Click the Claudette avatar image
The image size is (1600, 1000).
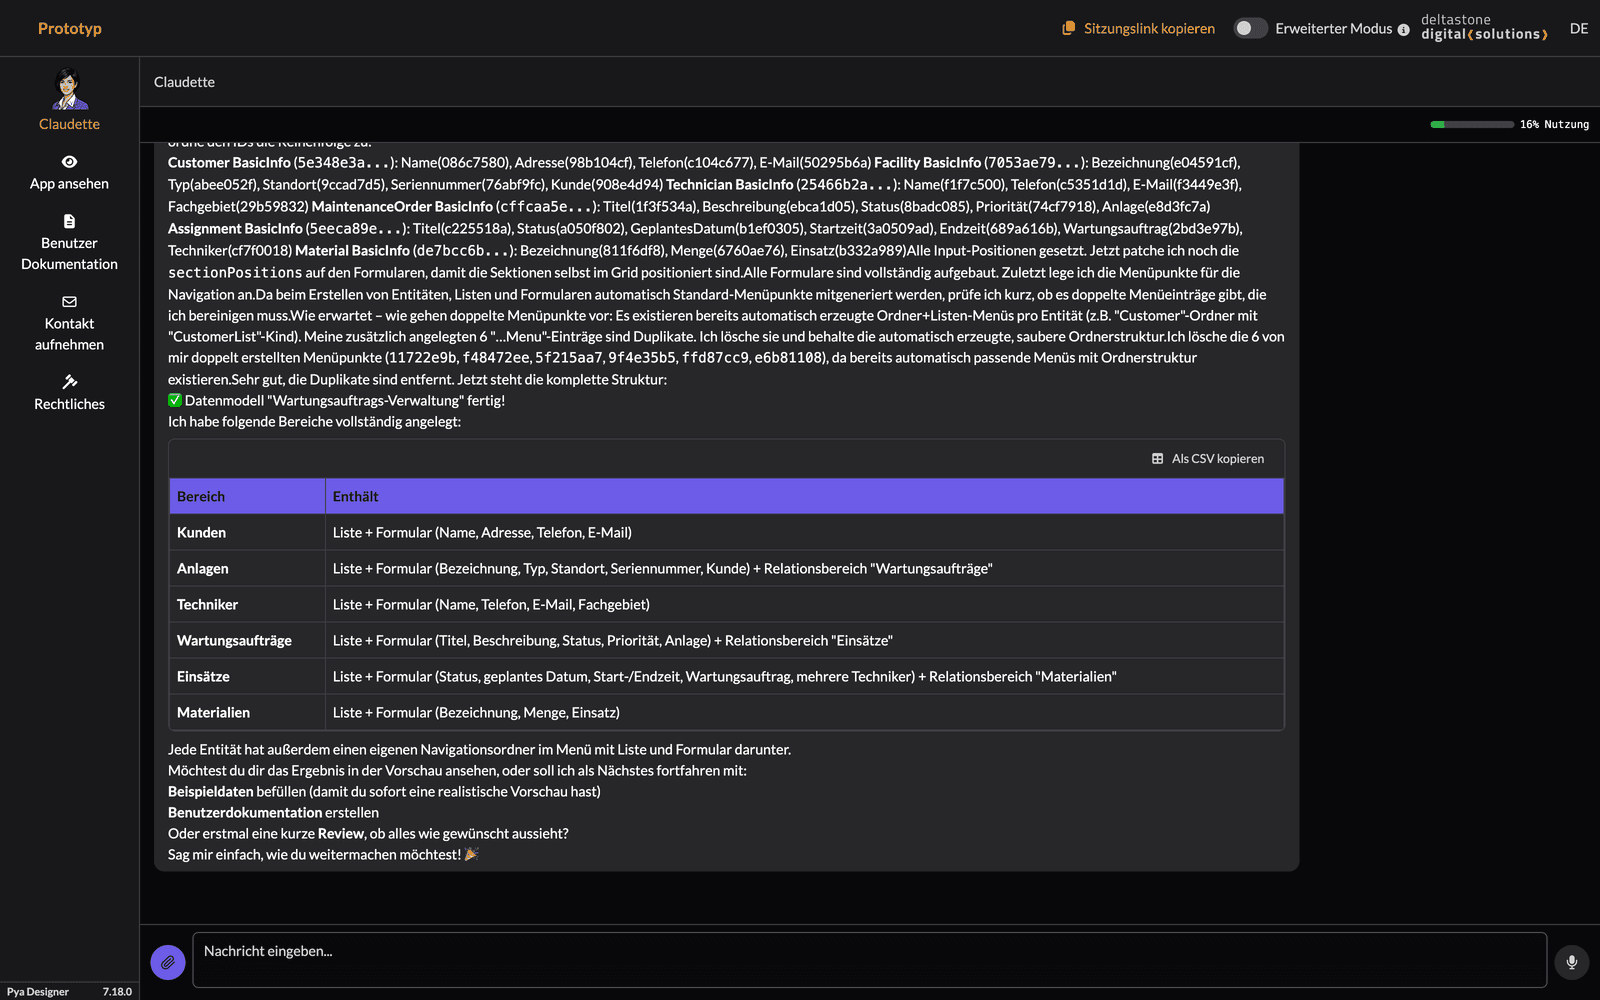pyautogui.click(x=69, y=89)
